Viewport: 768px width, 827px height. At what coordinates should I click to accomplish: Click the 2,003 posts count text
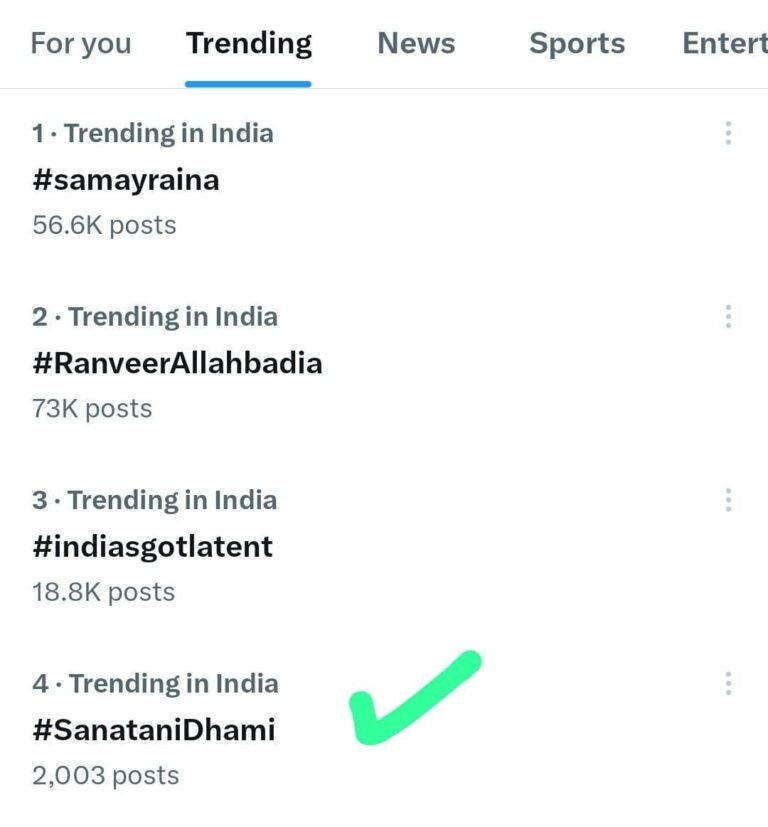[104, 775]
